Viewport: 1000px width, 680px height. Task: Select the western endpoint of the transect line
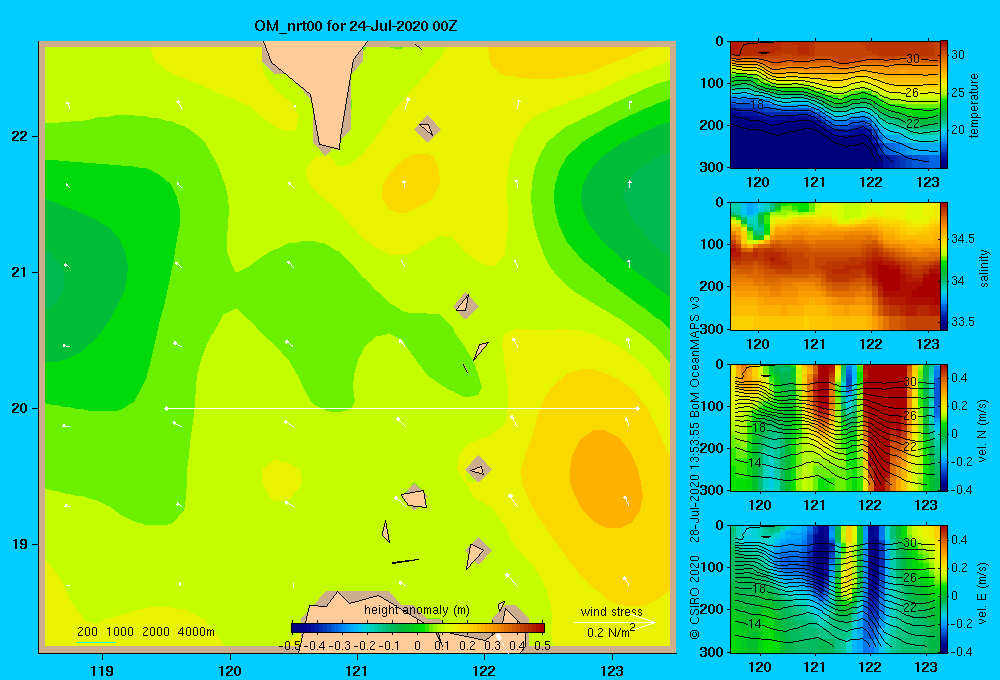click(166, 408)
